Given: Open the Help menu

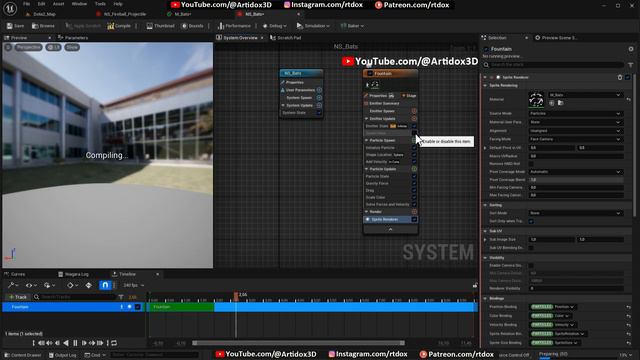Looking at the screenshot, I should point(118,4).
